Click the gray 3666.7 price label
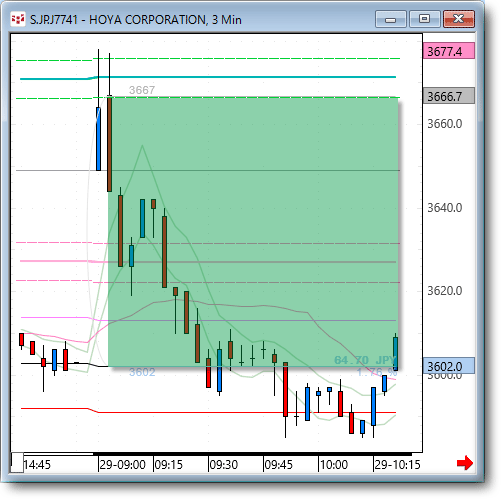This screenshot has height=500, width=502. (449, 96)
